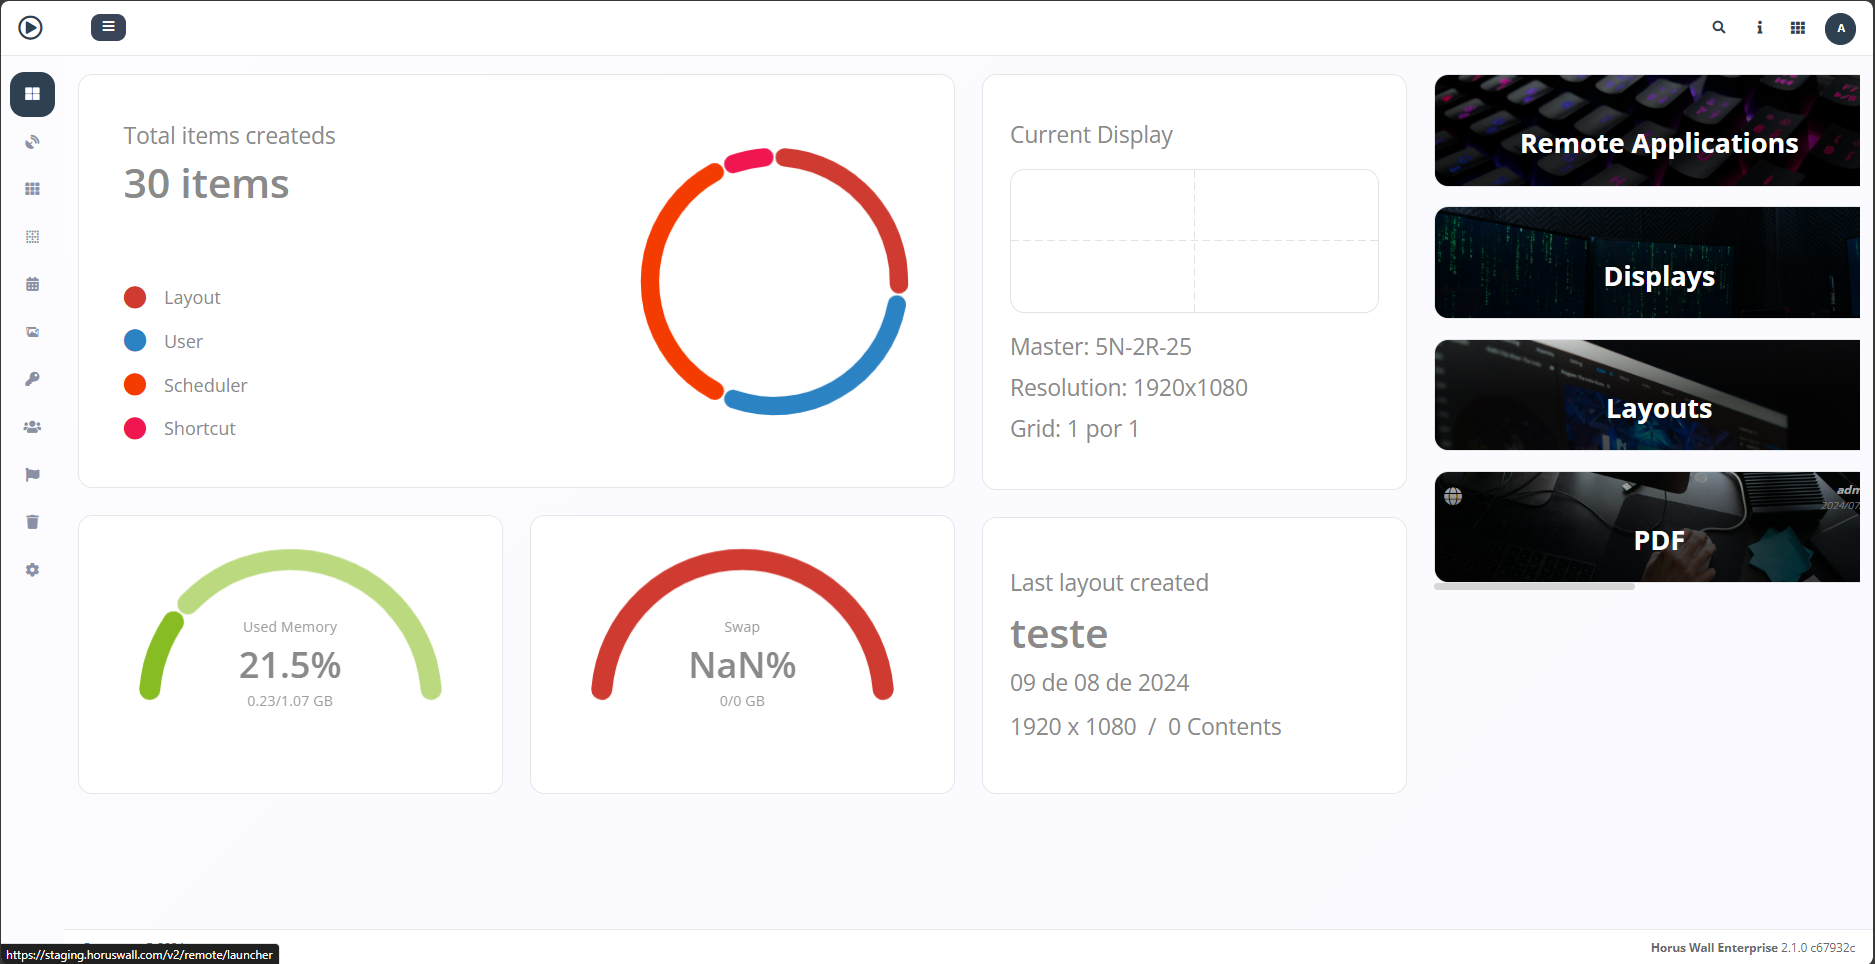Click the info icon in header
Screen dimensions: 1875x964
pyautogui.click(x=1759, y=28)
